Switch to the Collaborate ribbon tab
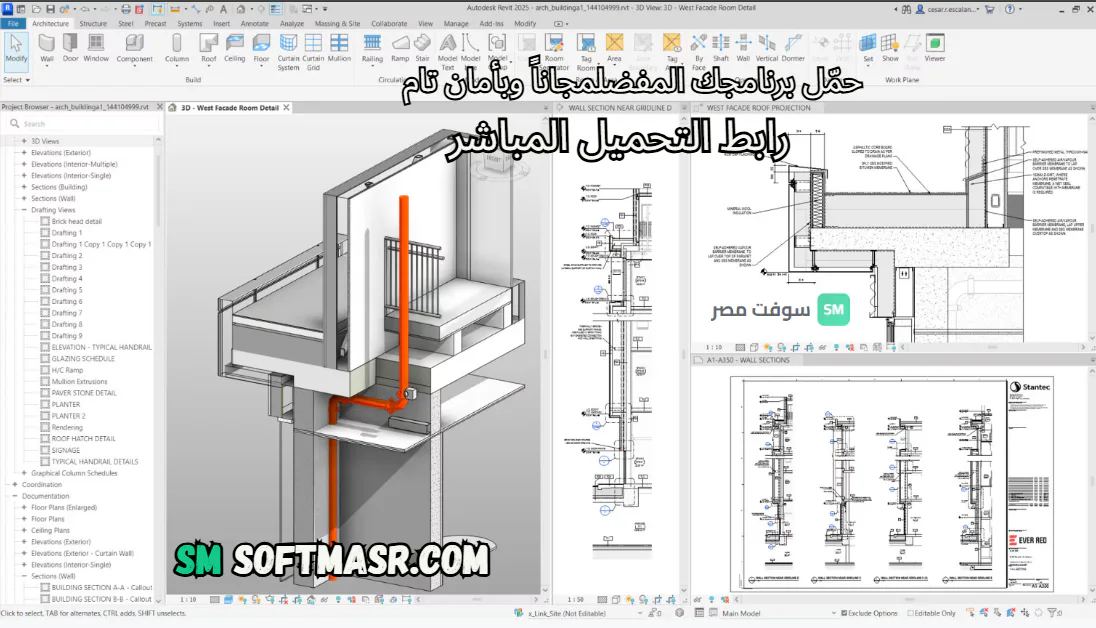This screenshot has height=628, width=1096. [x=389, y=23]
